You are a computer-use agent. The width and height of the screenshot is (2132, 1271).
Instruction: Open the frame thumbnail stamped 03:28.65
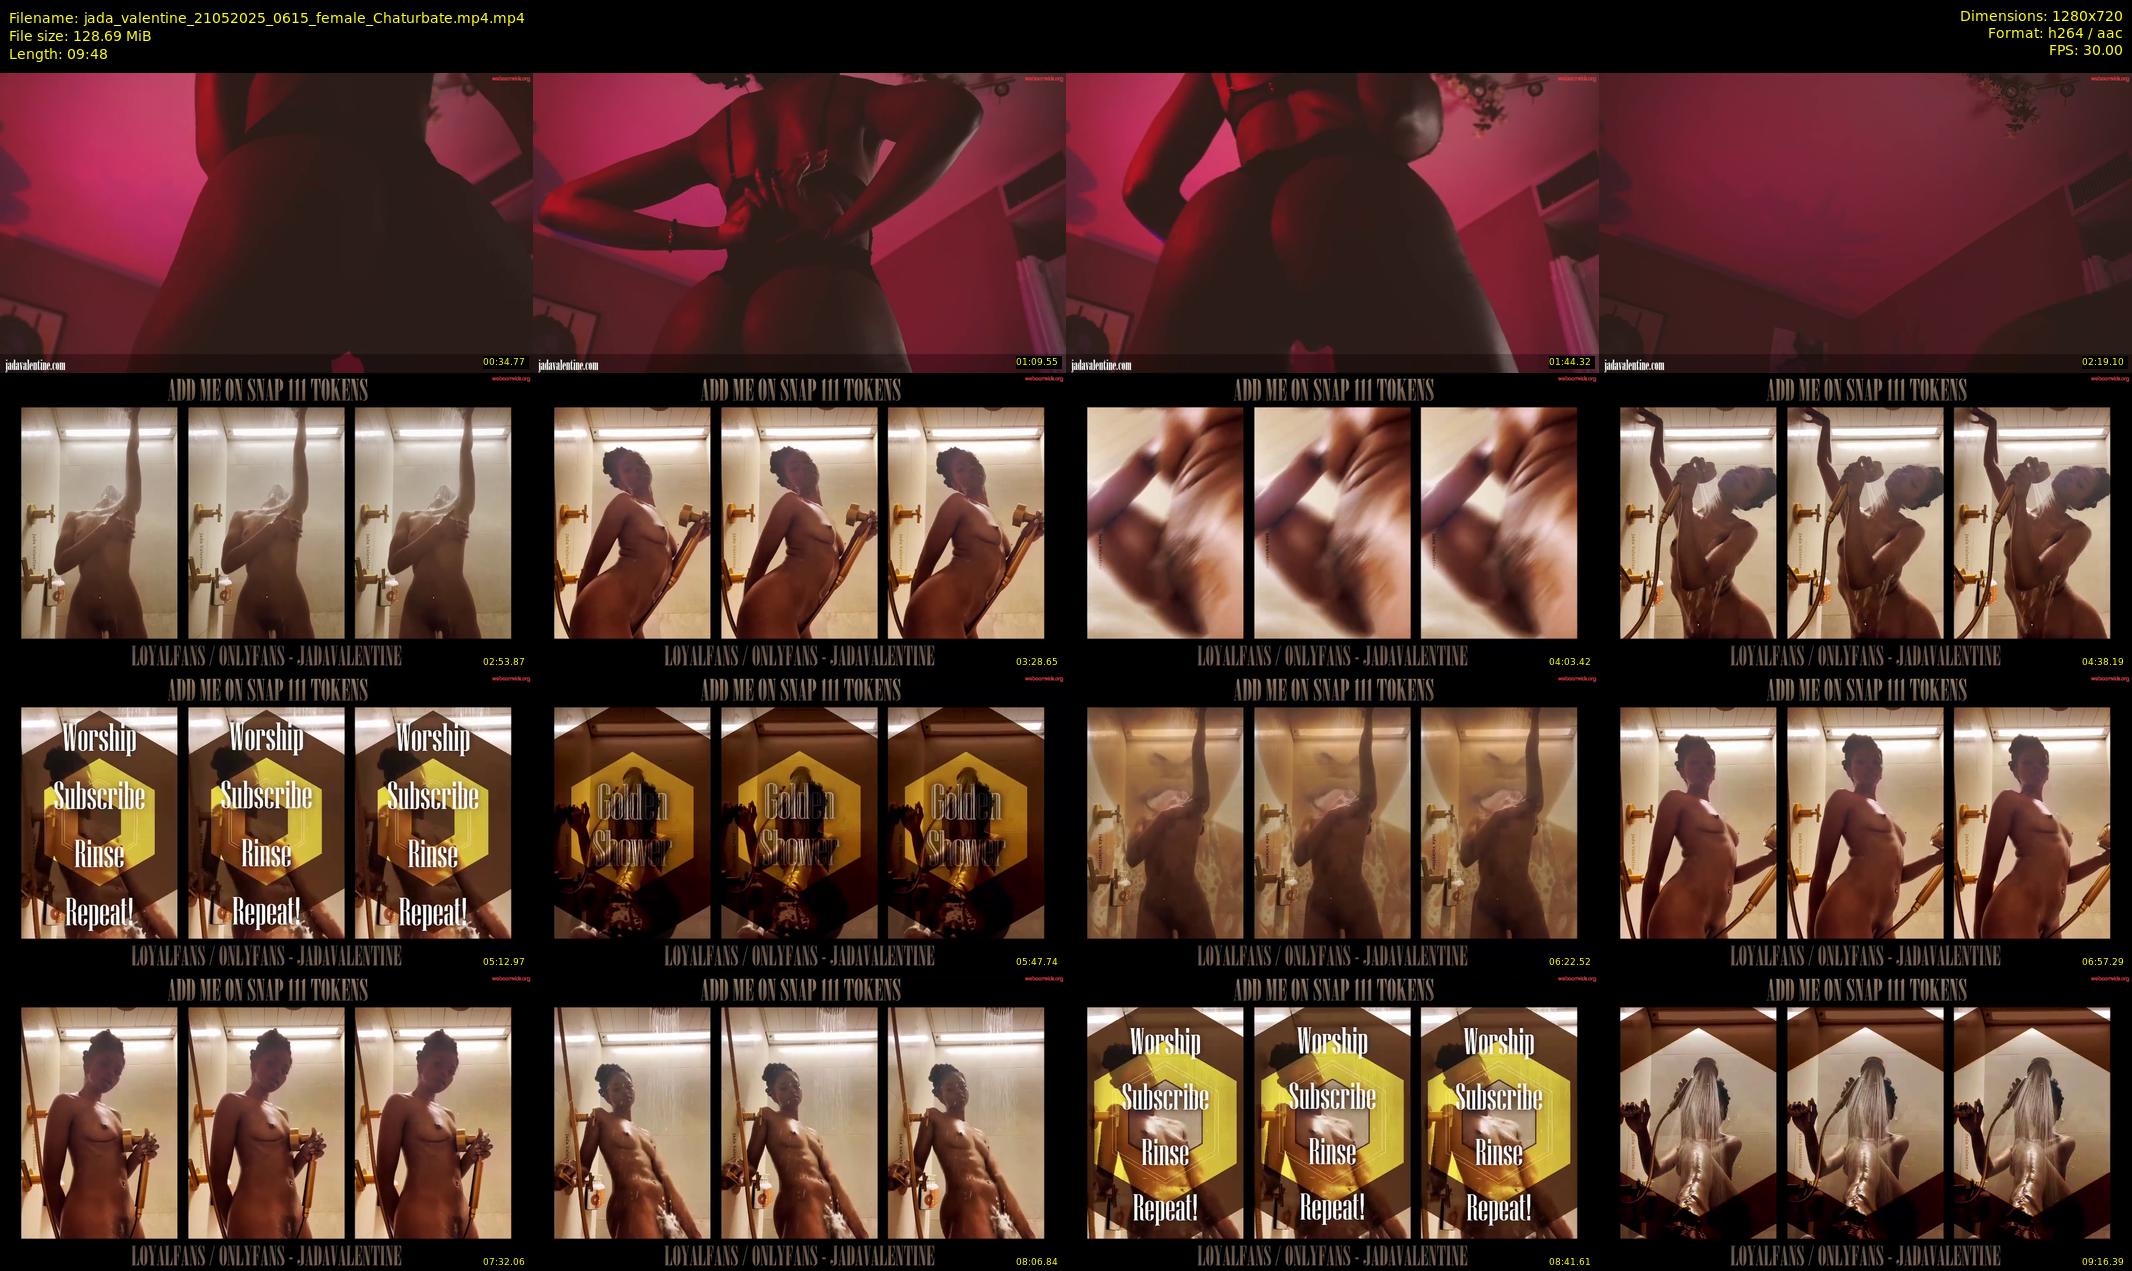pos(799,523)
